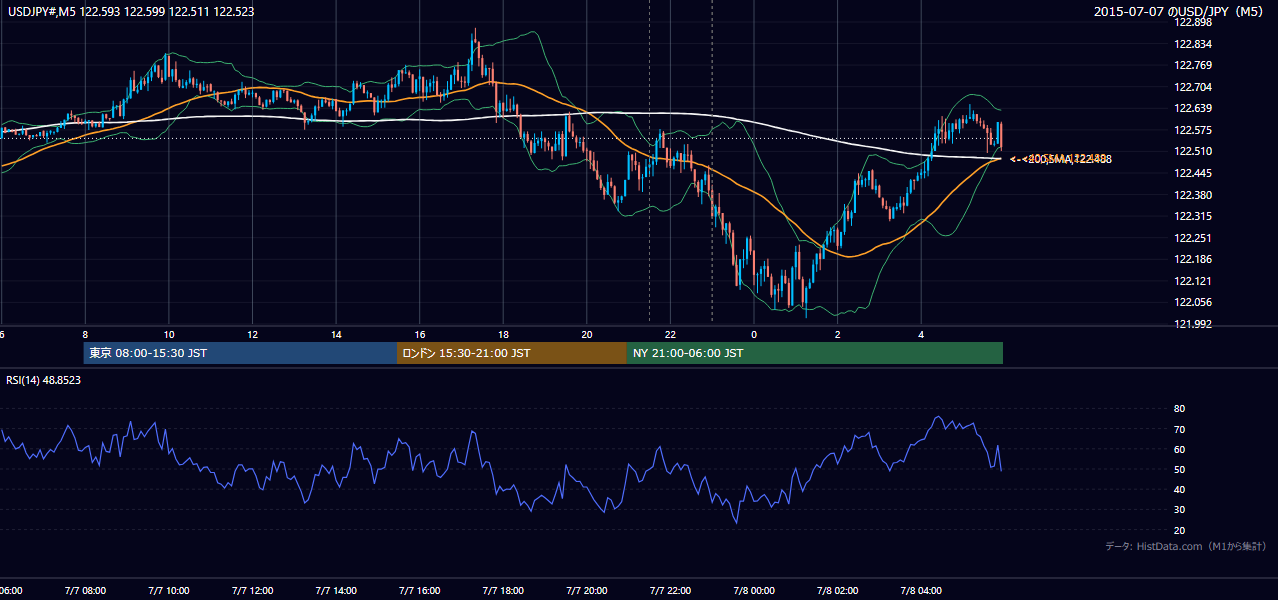Click the 122.704 price axis label
This screenshot has width=1278, height=600.
pyautogui.click(x=1191, y=87)
